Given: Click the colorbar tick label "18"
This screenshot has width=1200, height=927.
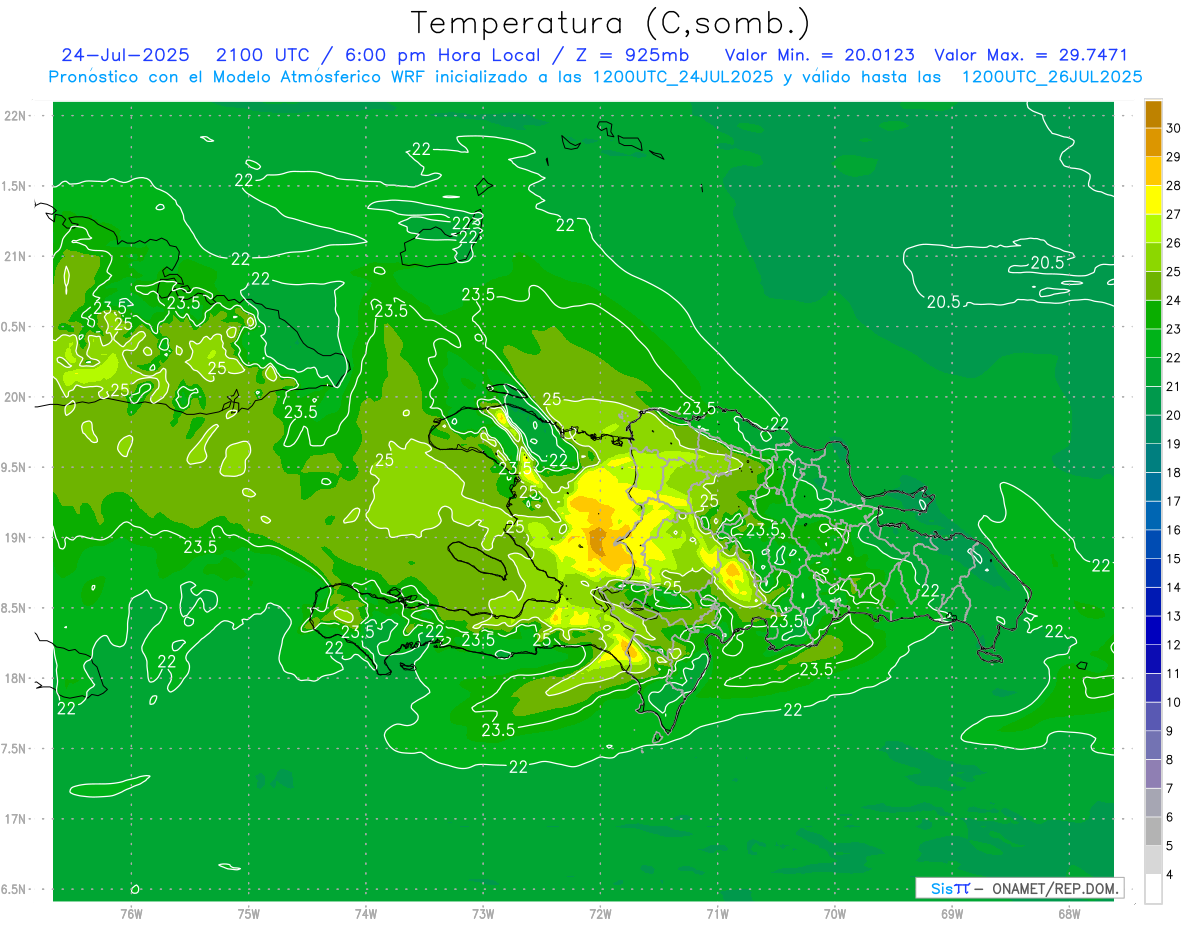Looking at the screenshot, I should coord(1174,472).
